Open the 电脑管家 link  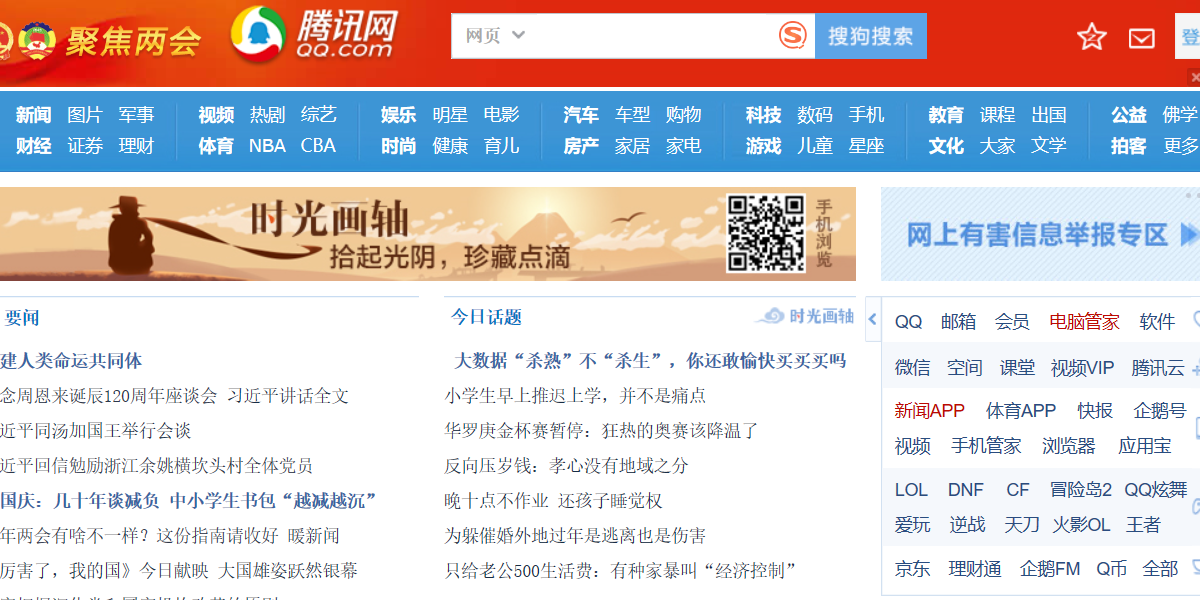pos(1084,322)
